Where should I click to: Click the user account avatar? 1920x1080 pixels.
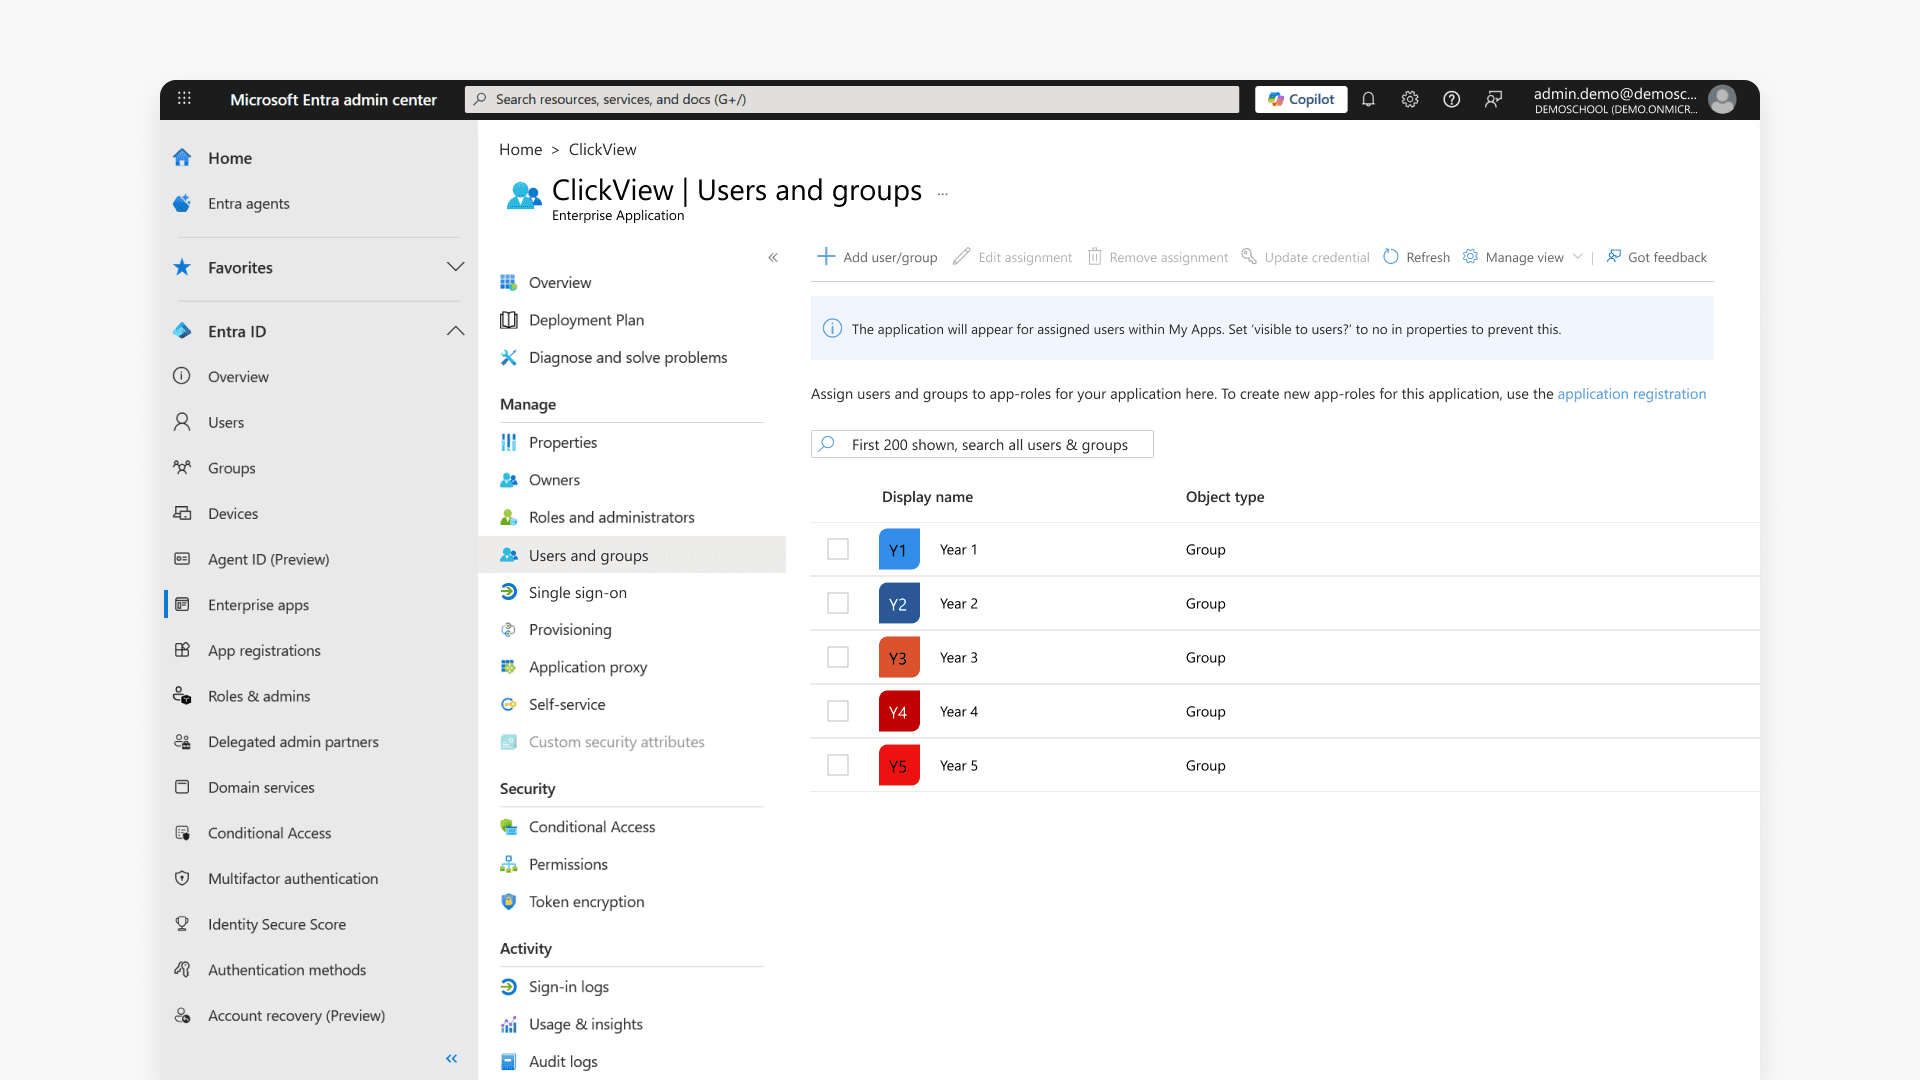1722,99
